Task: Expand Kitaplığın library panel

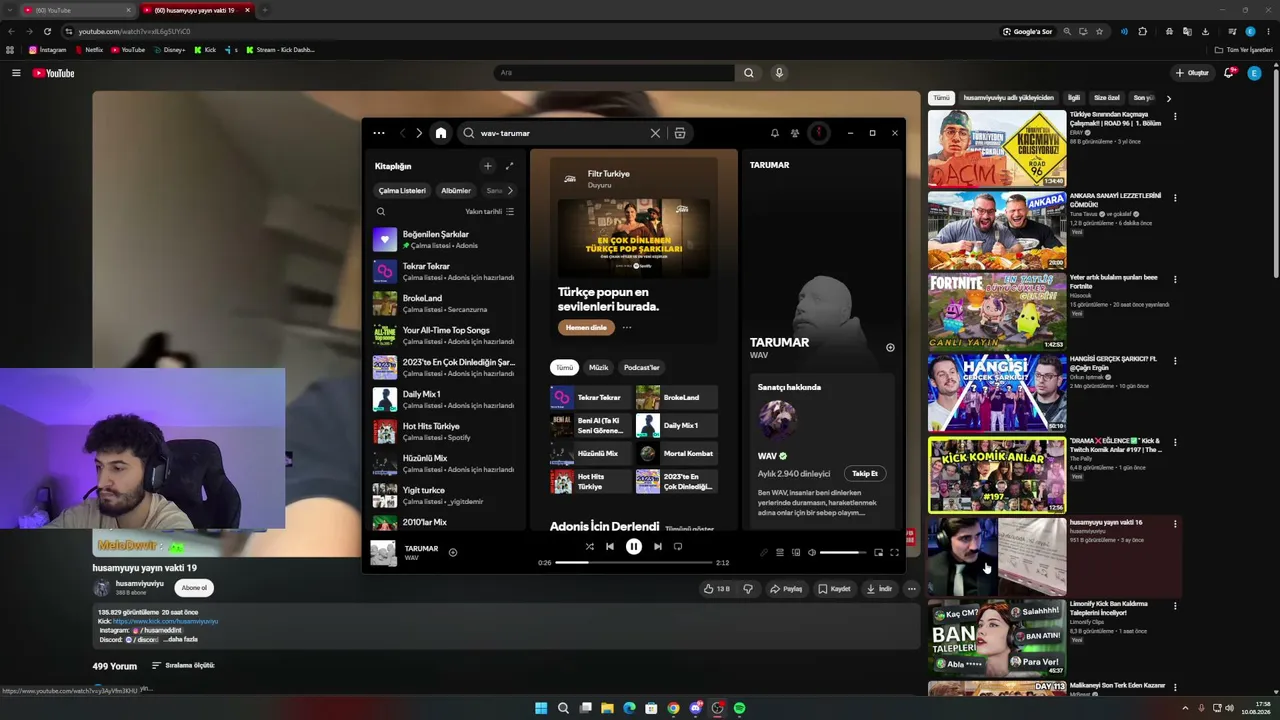Action: pos(509,166)
